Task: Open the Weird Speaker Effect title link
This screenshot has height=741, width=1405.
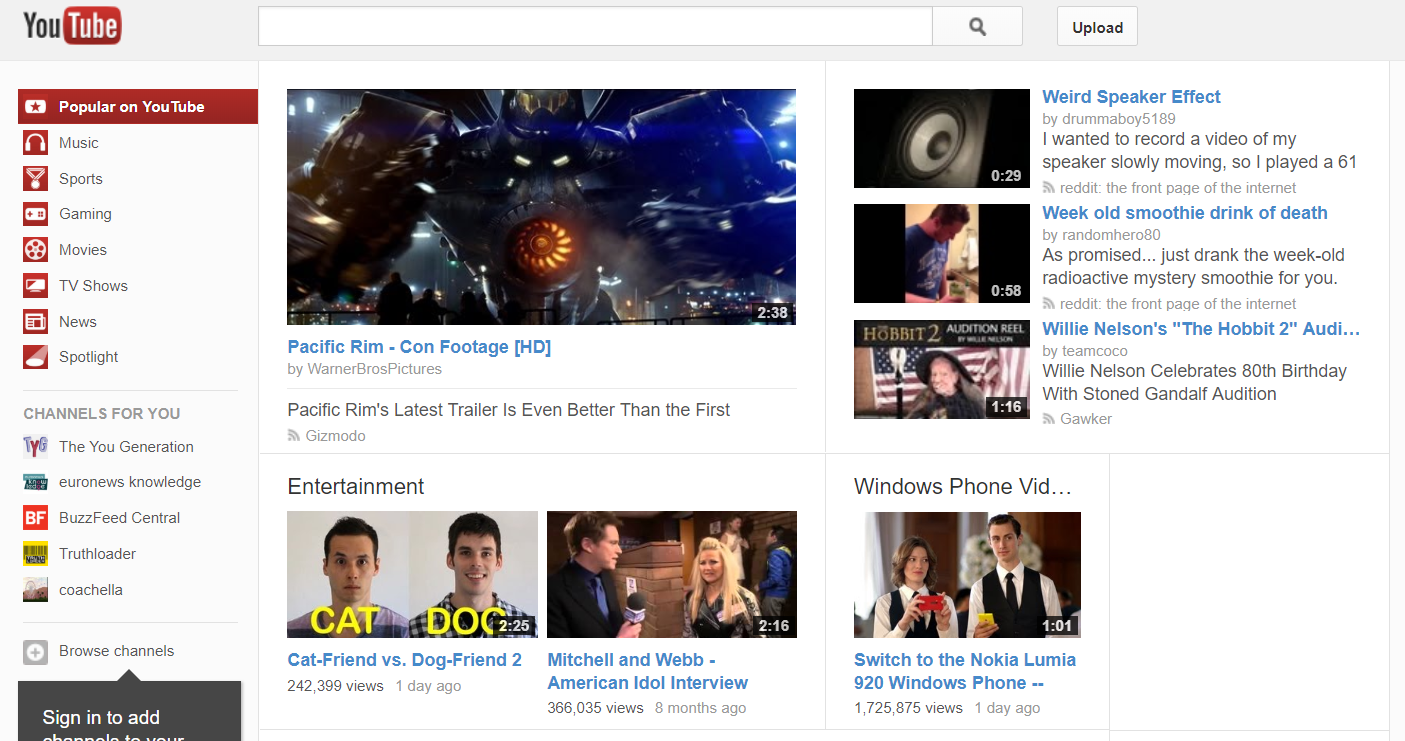Action: pos(1131,97)
